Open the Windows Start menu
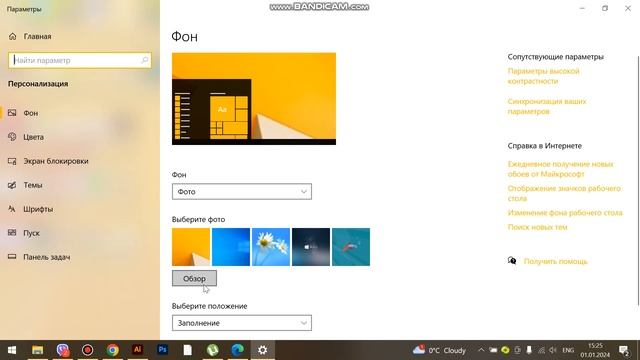The height and width of the screenshot is (360, 640). click(x=12, y=350)
